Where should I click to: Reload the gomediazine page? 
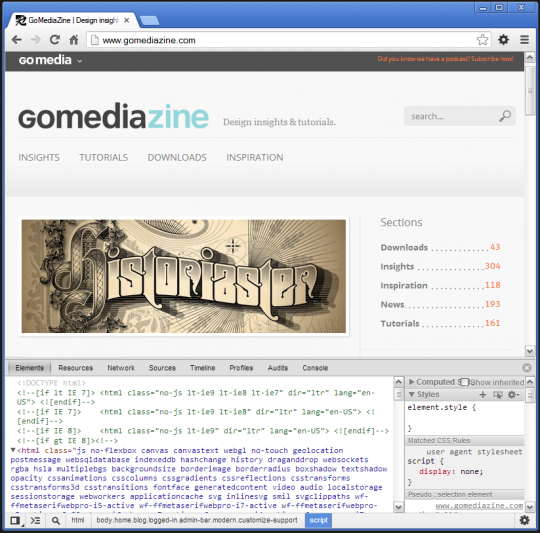(55, 40)
